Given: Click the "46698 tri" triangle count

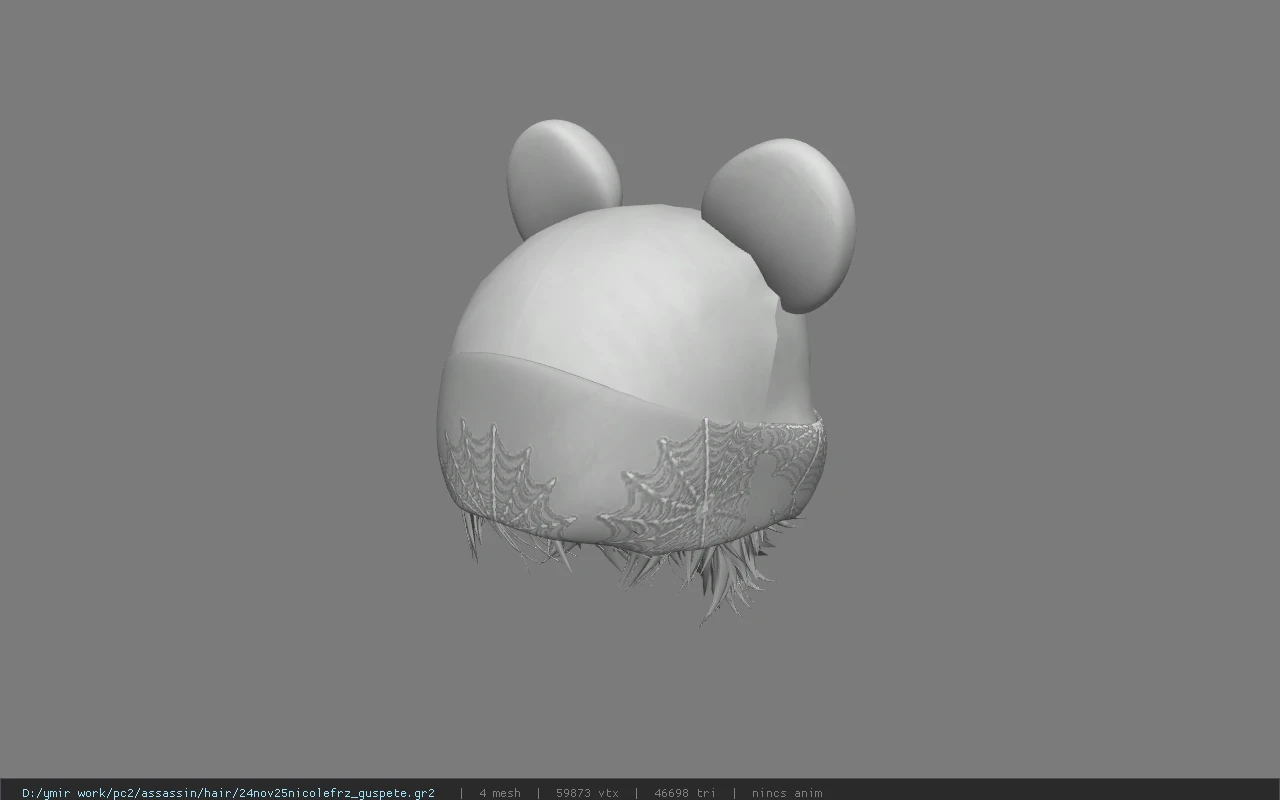Looking at the screenshot, I should pyautogui.click(x=685, y=793).
